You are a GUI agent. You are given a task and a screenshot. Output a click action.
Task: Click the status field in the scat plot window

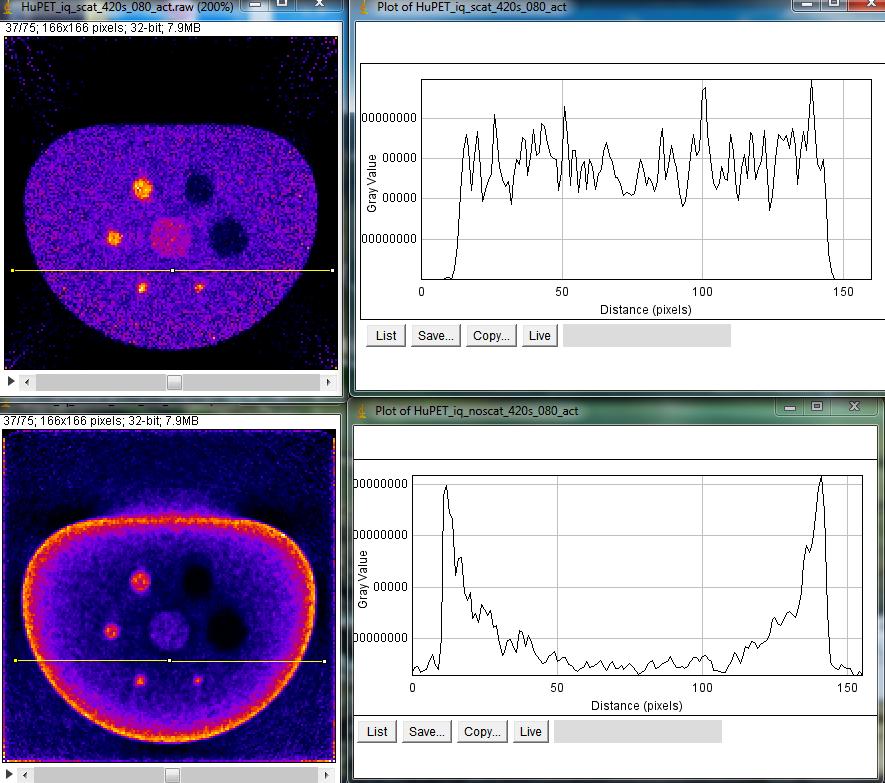pos(647,335)
